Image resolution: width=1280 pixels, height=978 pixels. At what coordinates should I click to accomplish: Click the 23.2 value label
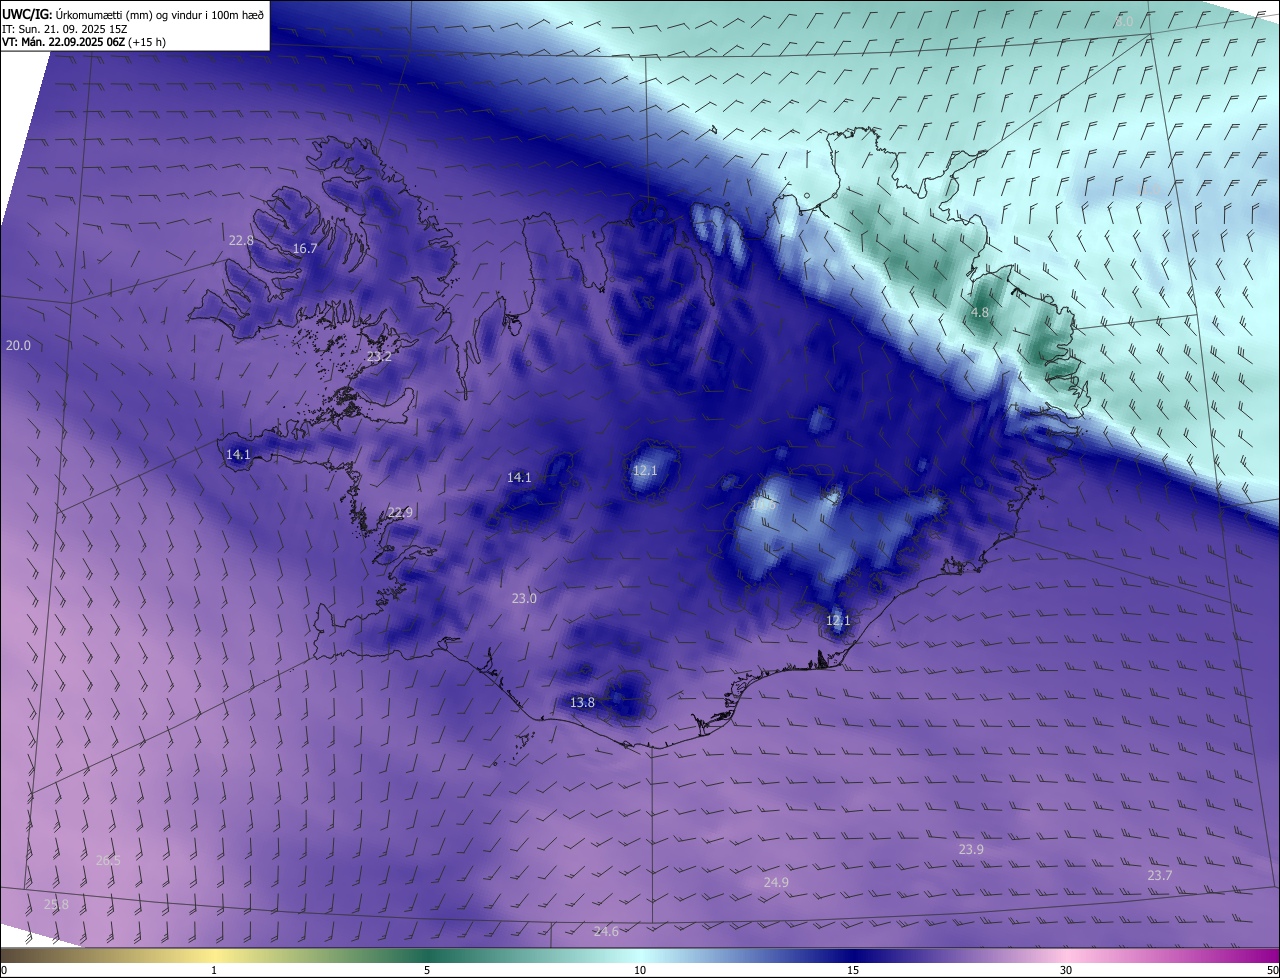[x=379, y=357]
